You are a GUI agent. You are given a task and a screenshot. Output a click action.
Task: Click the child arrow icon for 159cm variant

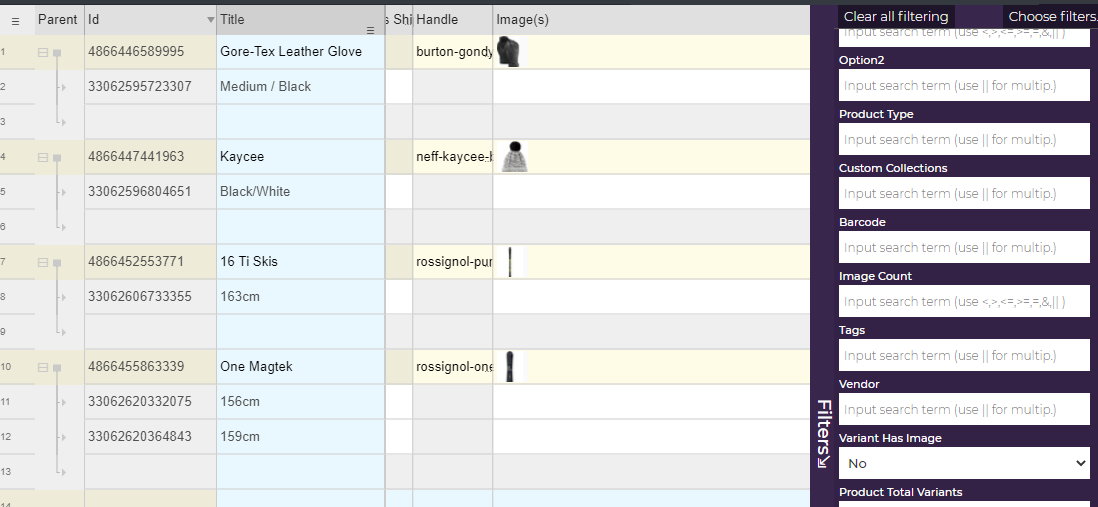coord(62,437)
